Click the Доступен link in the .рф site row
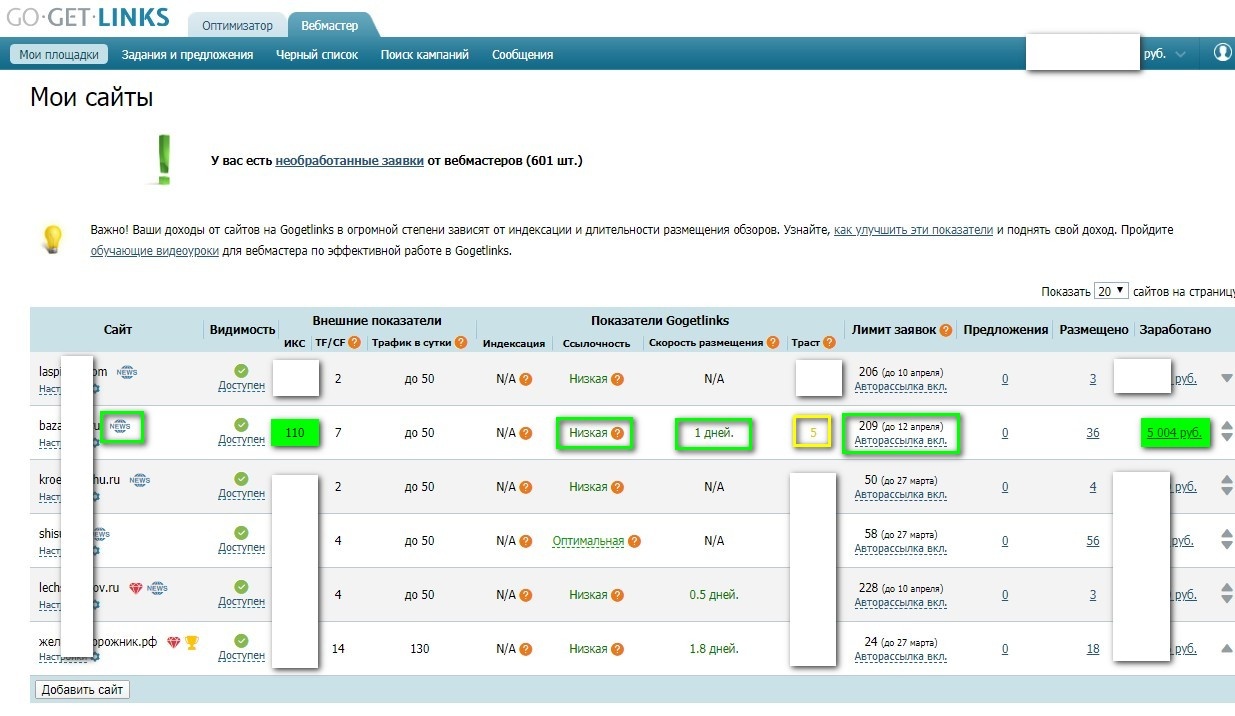 (x=241, y=656)
